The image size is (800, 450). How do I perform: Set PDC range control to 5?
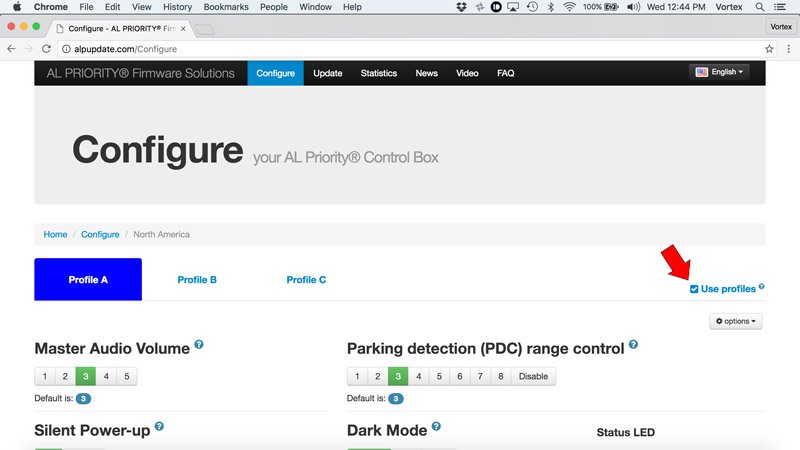tap(439, 376)
